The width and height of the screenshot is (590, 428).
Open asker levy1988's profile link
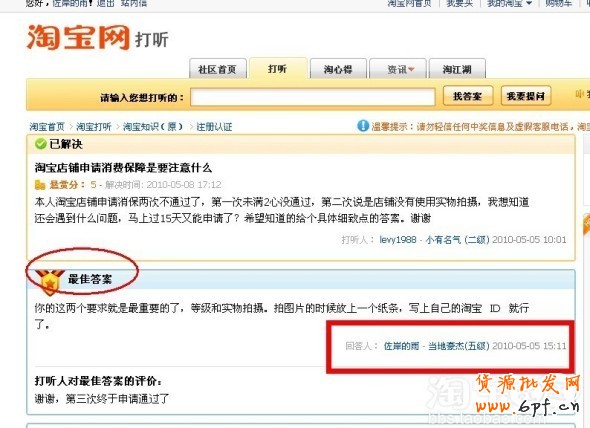(398, 240)
